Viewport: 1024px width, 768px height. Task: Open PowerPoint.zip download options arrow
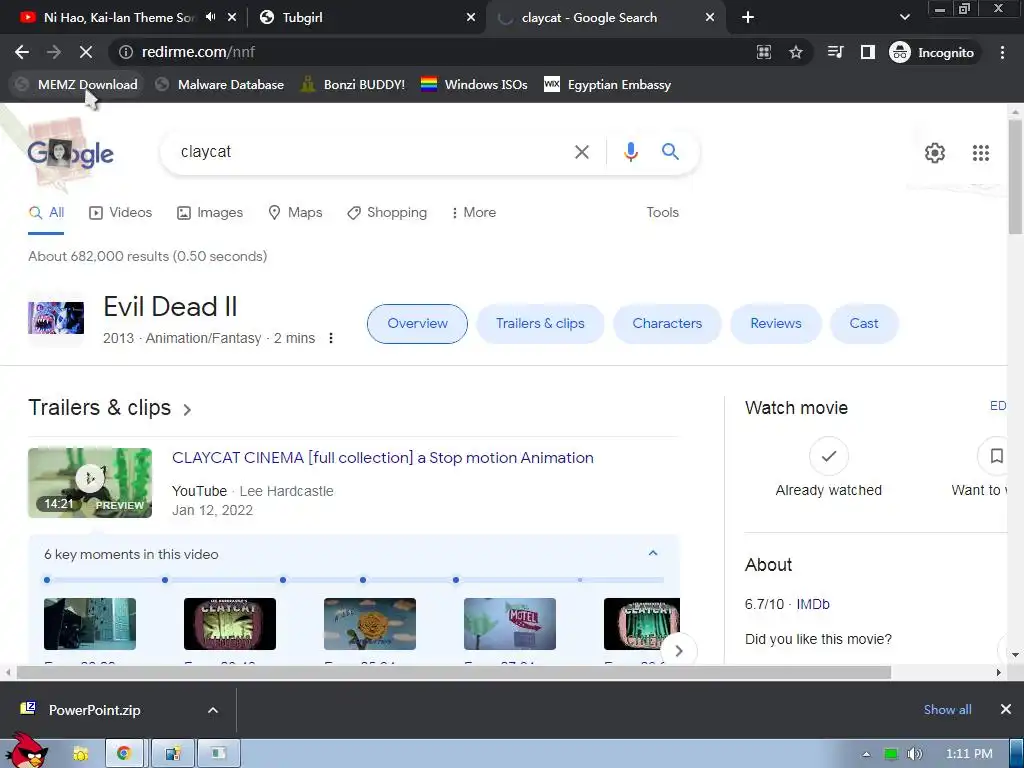coord(213,710)
